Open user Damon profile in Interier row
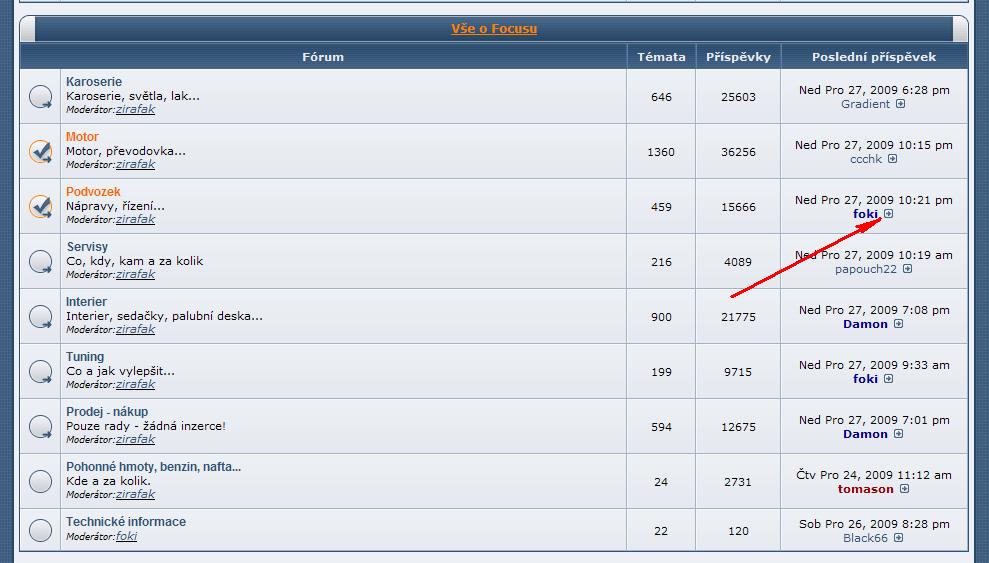 865,324
